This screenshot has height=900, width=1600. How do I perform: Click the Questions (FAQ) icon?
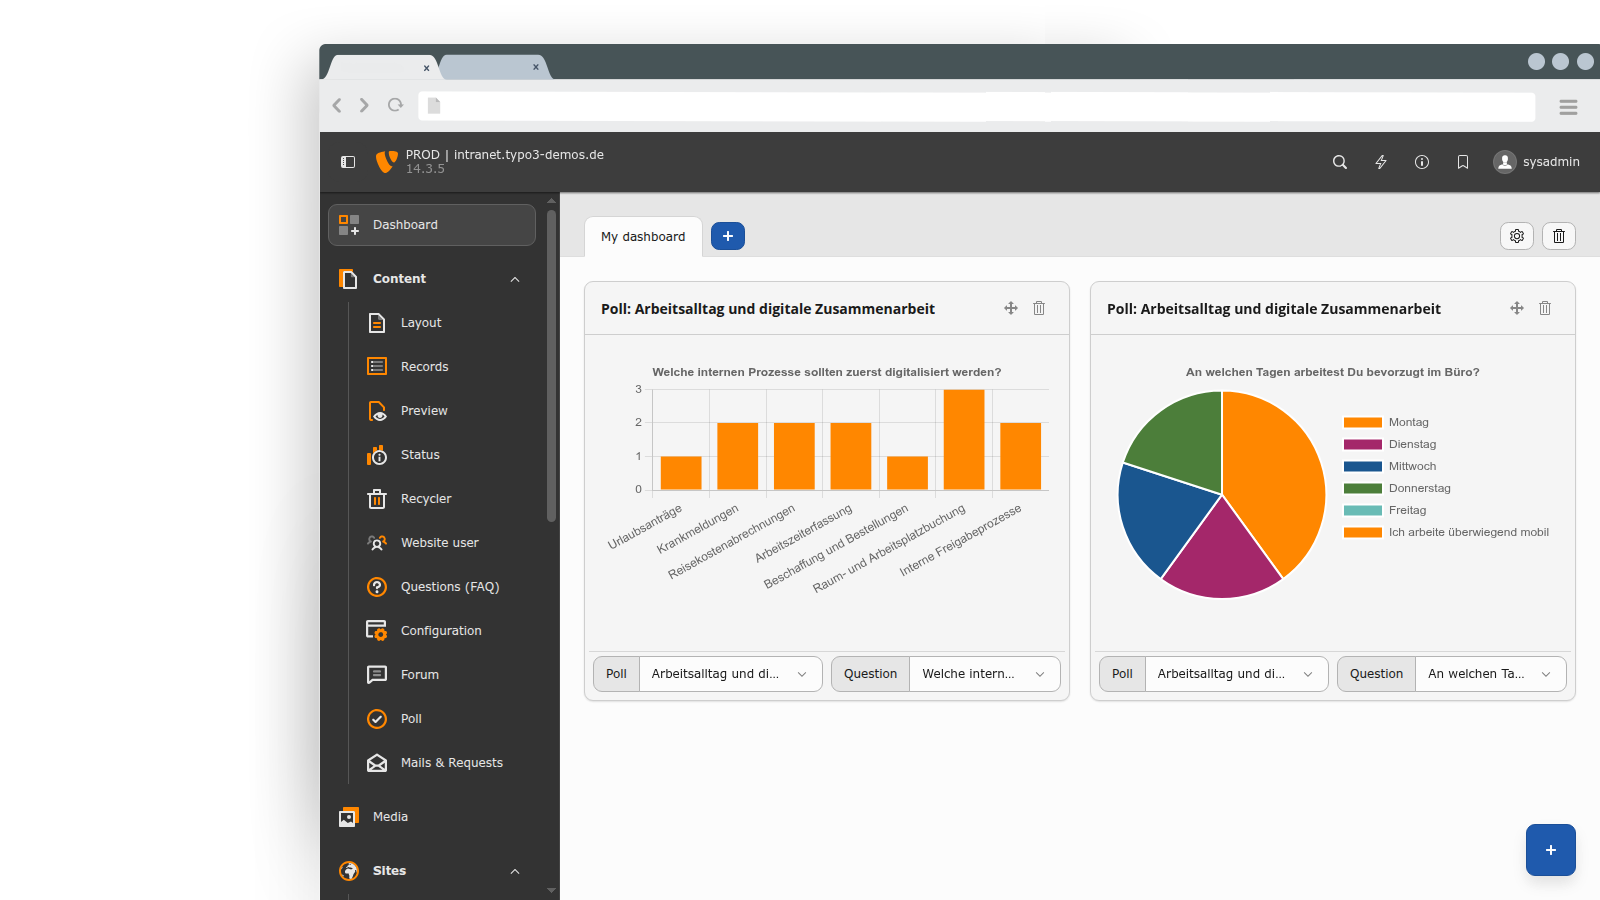377,587
